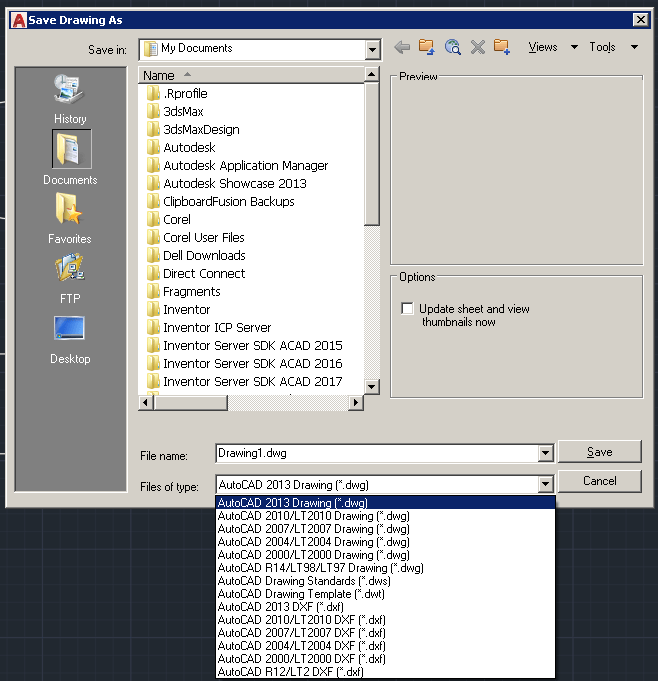Choose AutoCAD 2000/LT2000 DXF (*.dxf)

pyautogui.click(x=385, y=658)
